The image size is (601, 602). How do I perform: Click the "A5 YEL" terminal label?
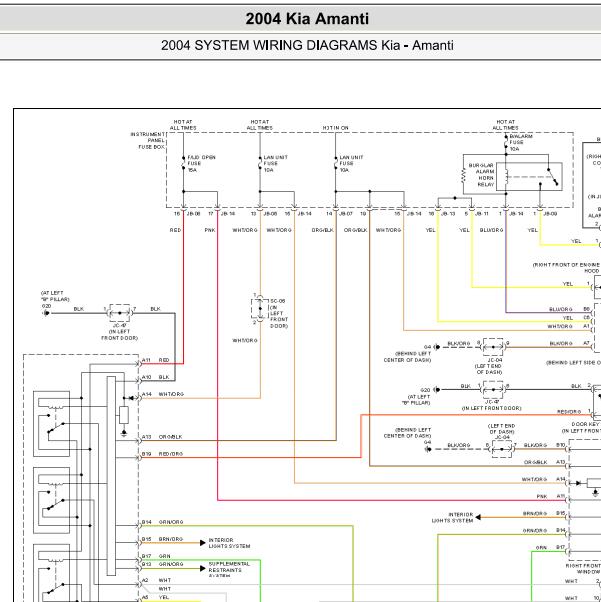(155, 598)
